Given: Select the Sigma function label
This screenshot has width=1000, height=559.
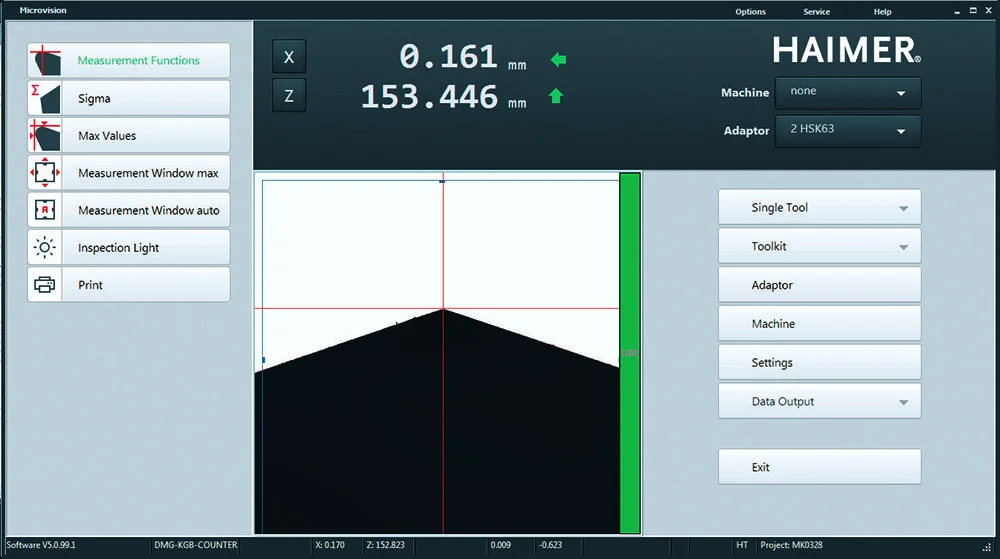Looking at the screenshot, I should [94, 99].
